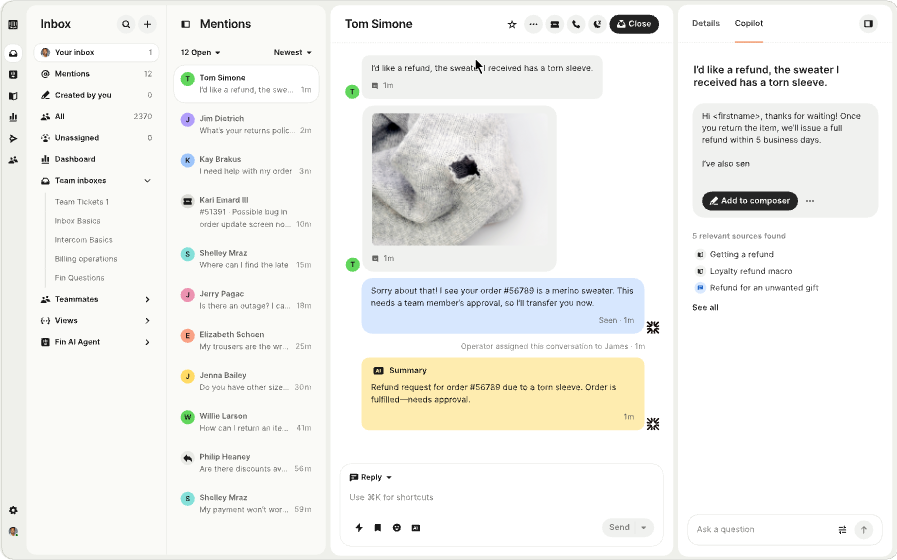
Task: Open the settings gear in left rail
Action: (13, 510)
